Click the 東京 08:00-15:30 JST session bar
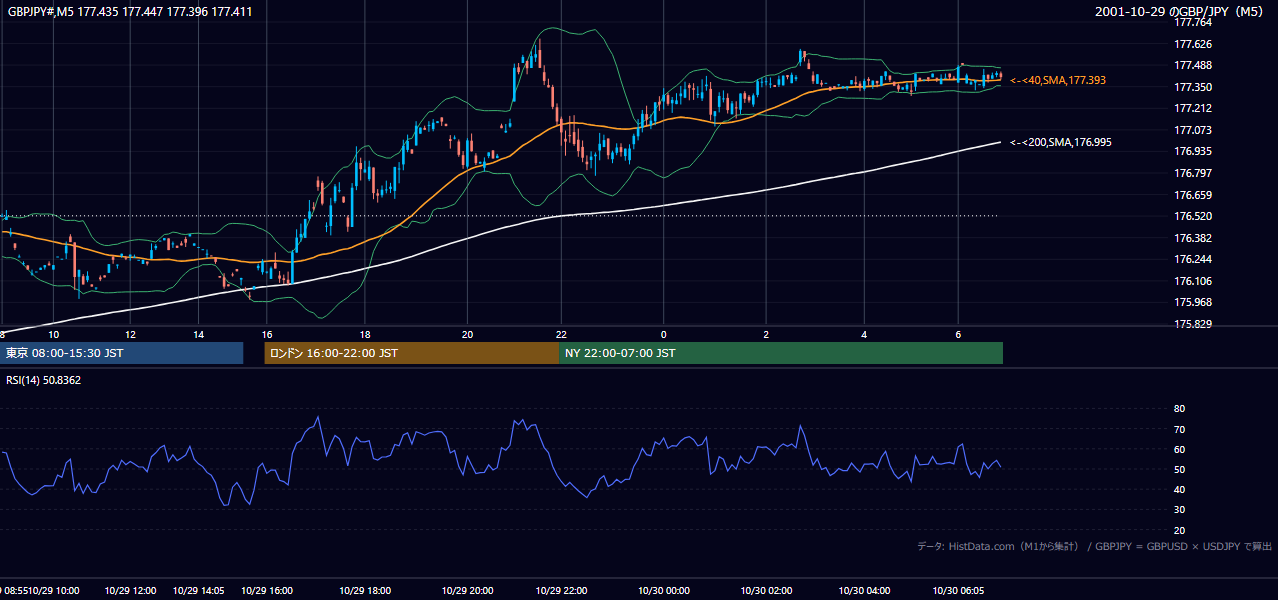1278x600 pixels. click(121, 353)
